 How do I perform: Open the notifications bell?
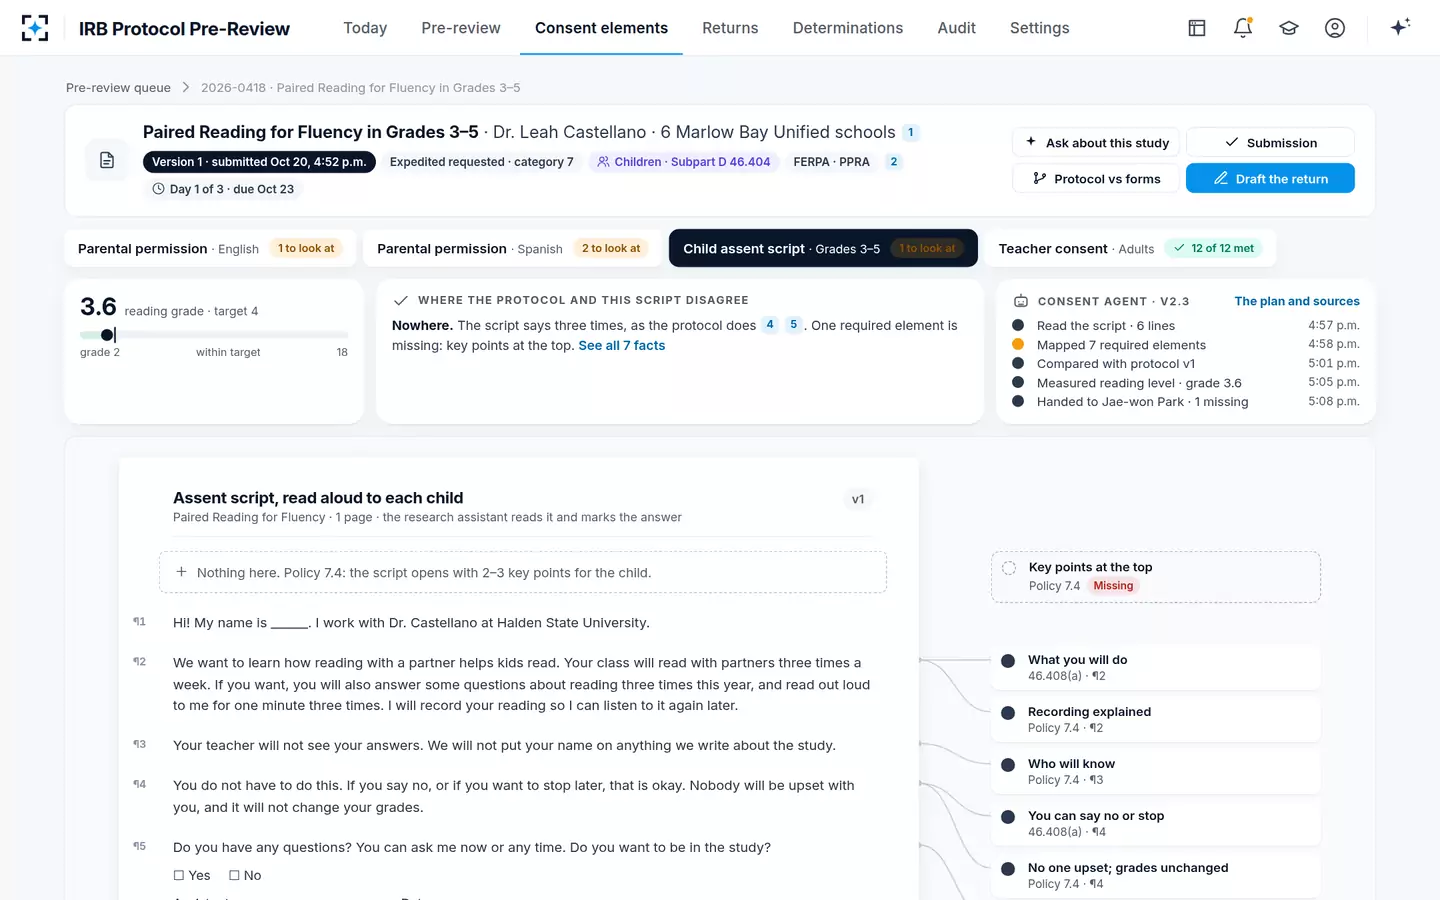coord(1243,28)
